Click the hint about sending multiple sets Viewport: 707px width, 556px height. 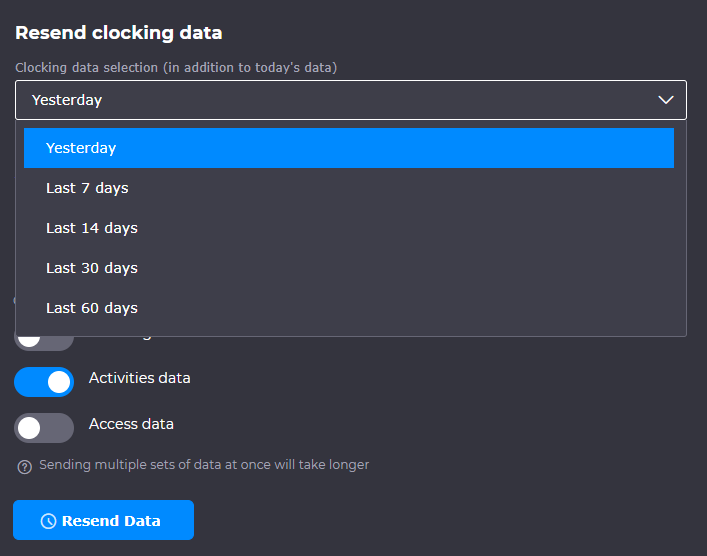click(204, 465)
